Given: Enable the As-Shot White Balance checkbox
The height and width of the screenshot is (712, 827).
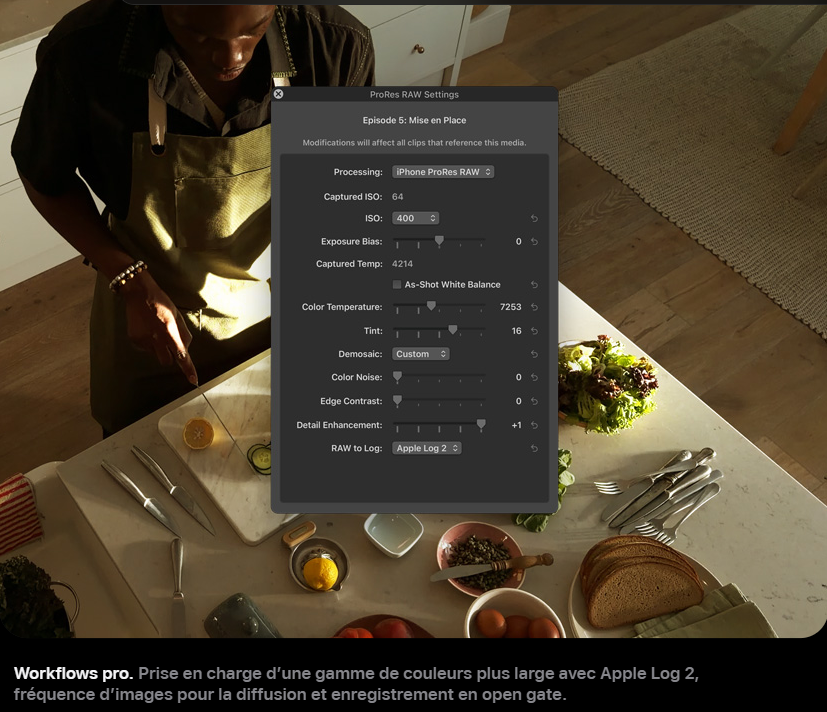Looking at the screenshot, I should tap(397, 285).
